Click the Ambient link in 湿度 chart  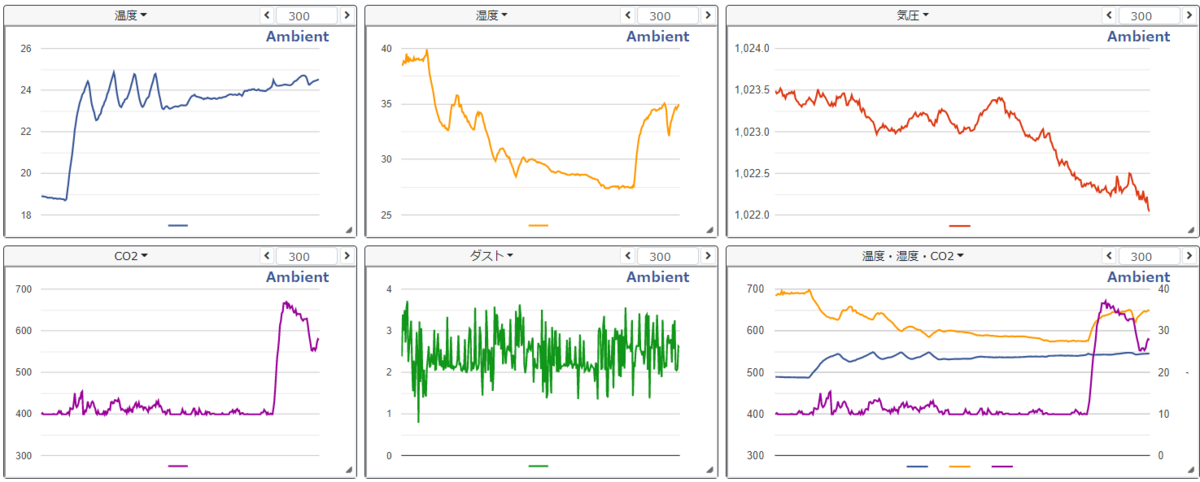[658, 36]
